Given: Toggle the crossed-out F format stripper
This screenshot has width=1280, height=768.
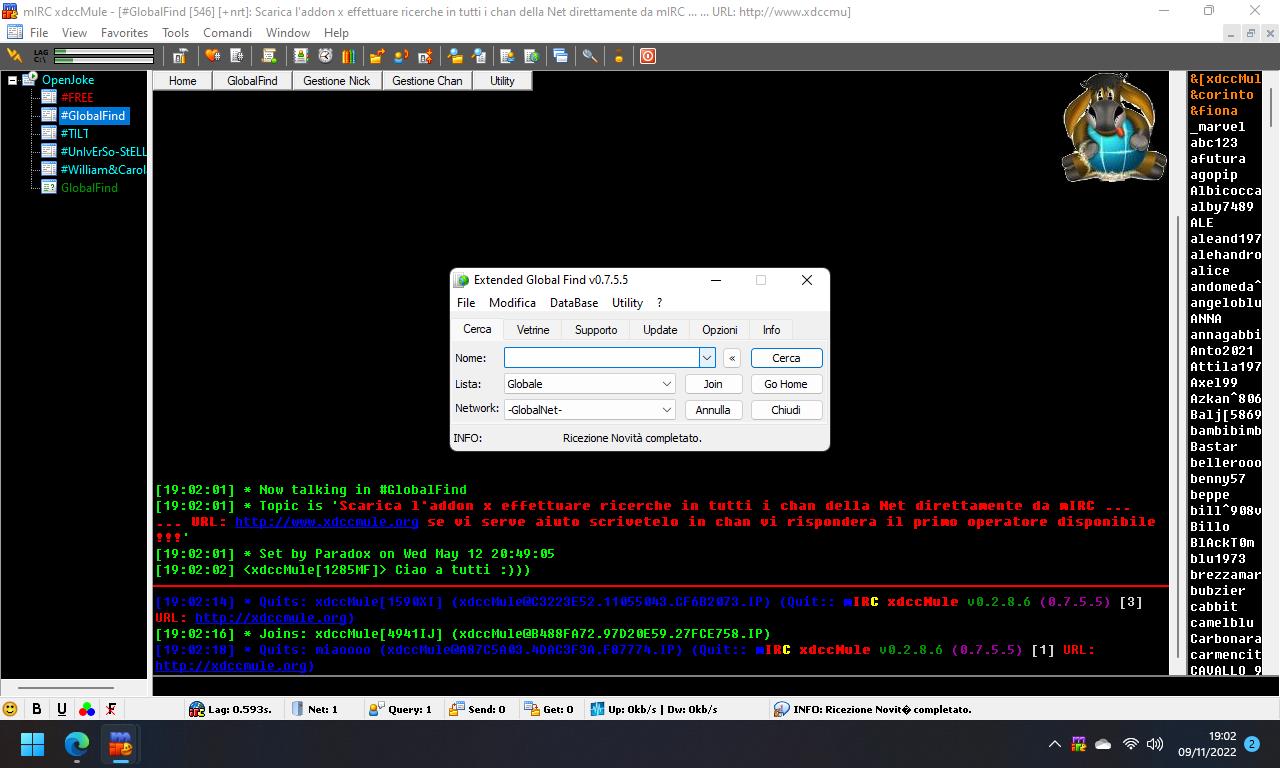Looking at the screenshot, I should point(111,709).
